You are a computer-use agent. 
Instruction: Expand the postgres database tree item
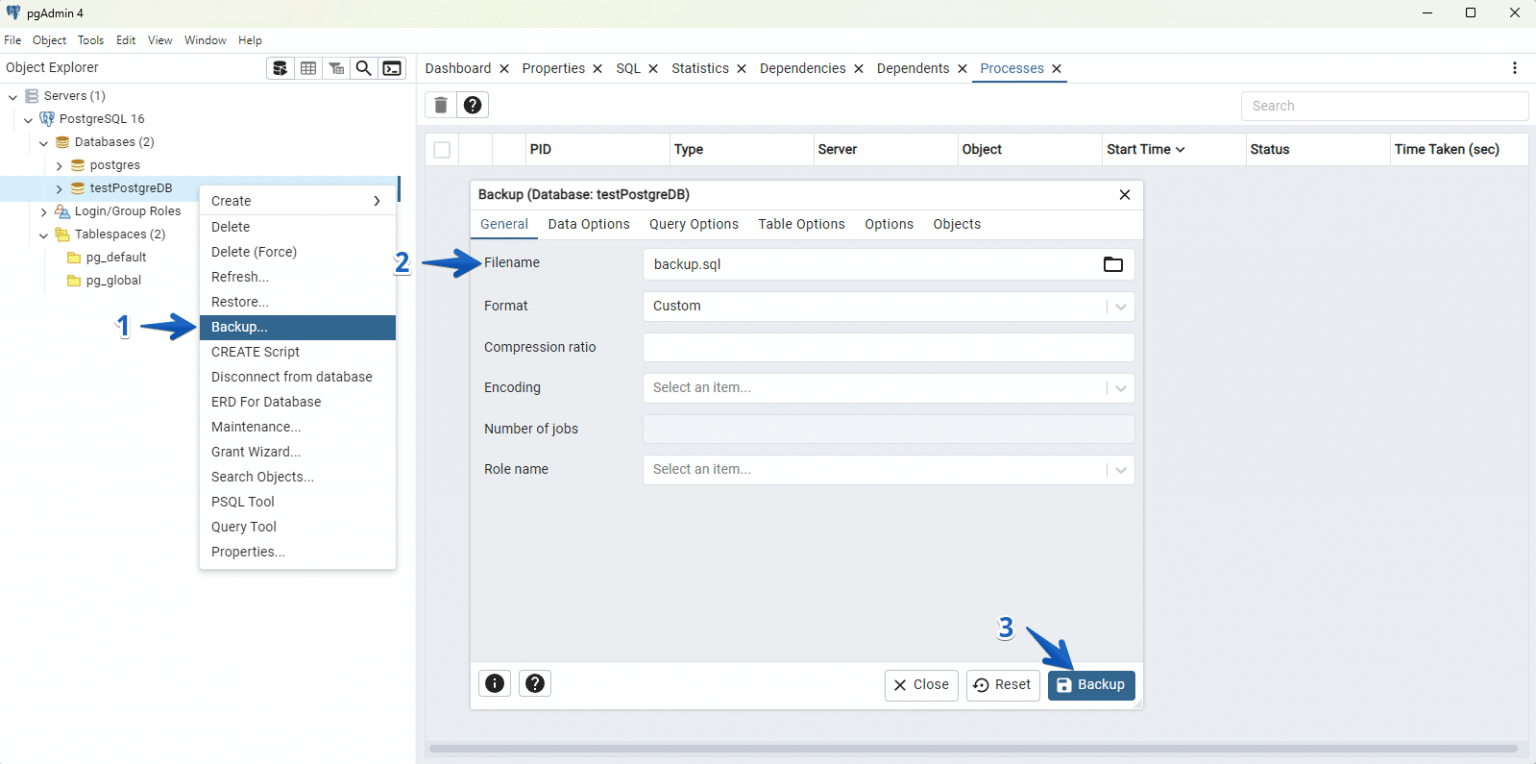60,164
